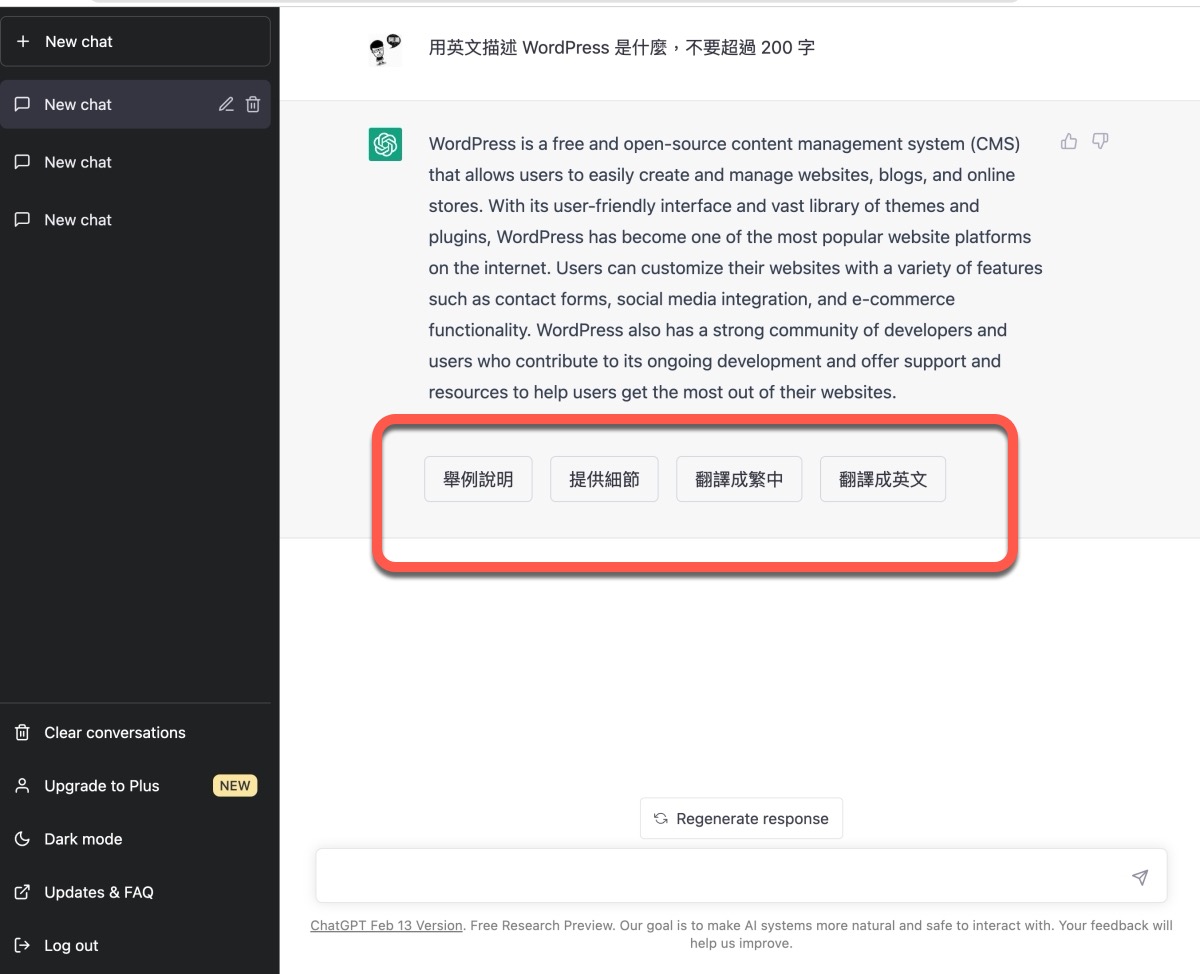
Task: Click the 提供細節 button
Action: pyautogui.click(x=604, y=479)
